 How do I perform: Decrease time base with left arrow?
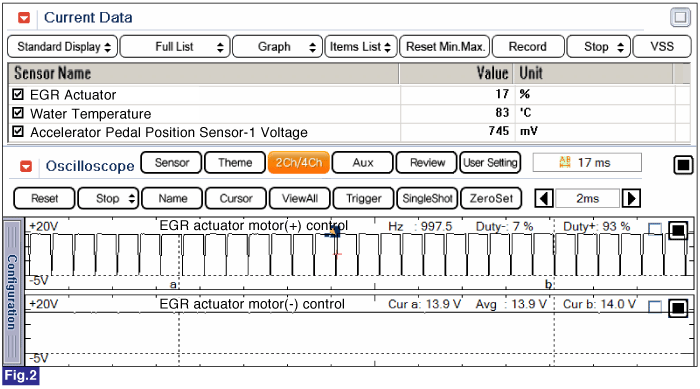tap(544, 198)
